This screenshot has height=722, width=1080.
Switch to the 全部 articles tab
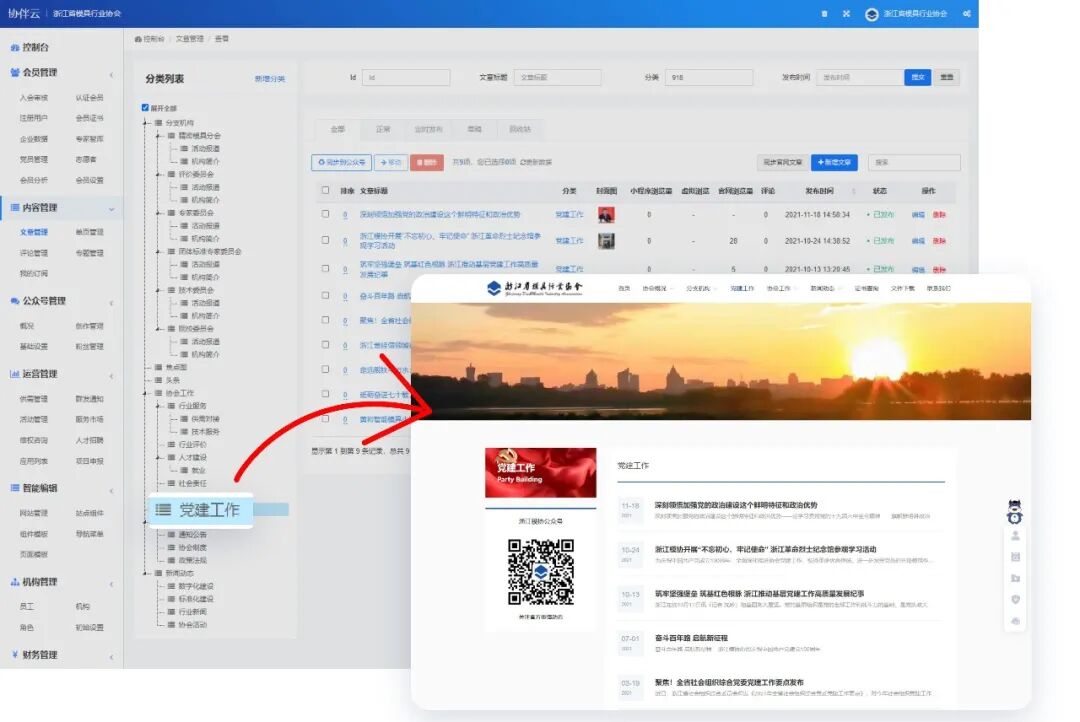pos(338,130)
